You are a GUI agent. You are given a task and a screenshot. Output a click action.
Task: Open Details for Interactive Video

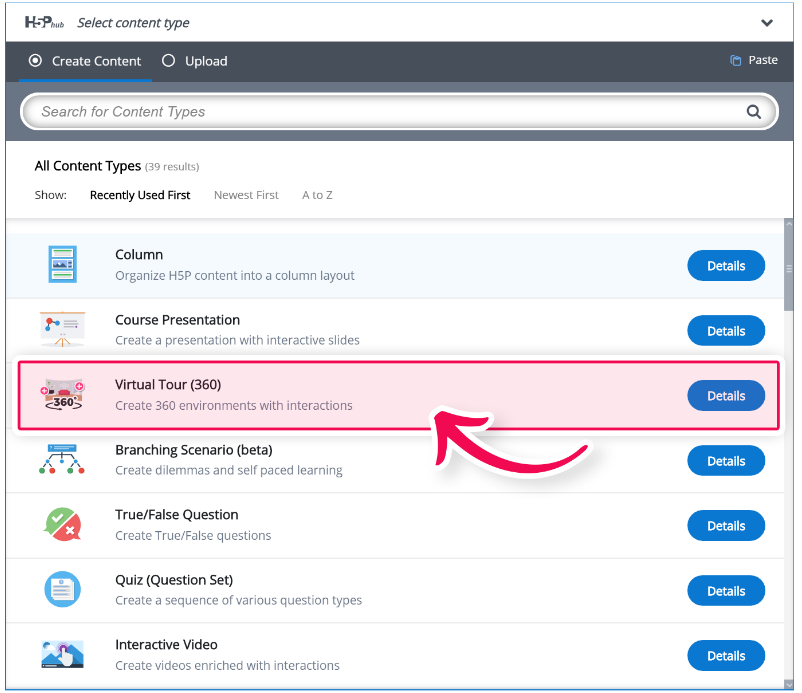[726, 656]
